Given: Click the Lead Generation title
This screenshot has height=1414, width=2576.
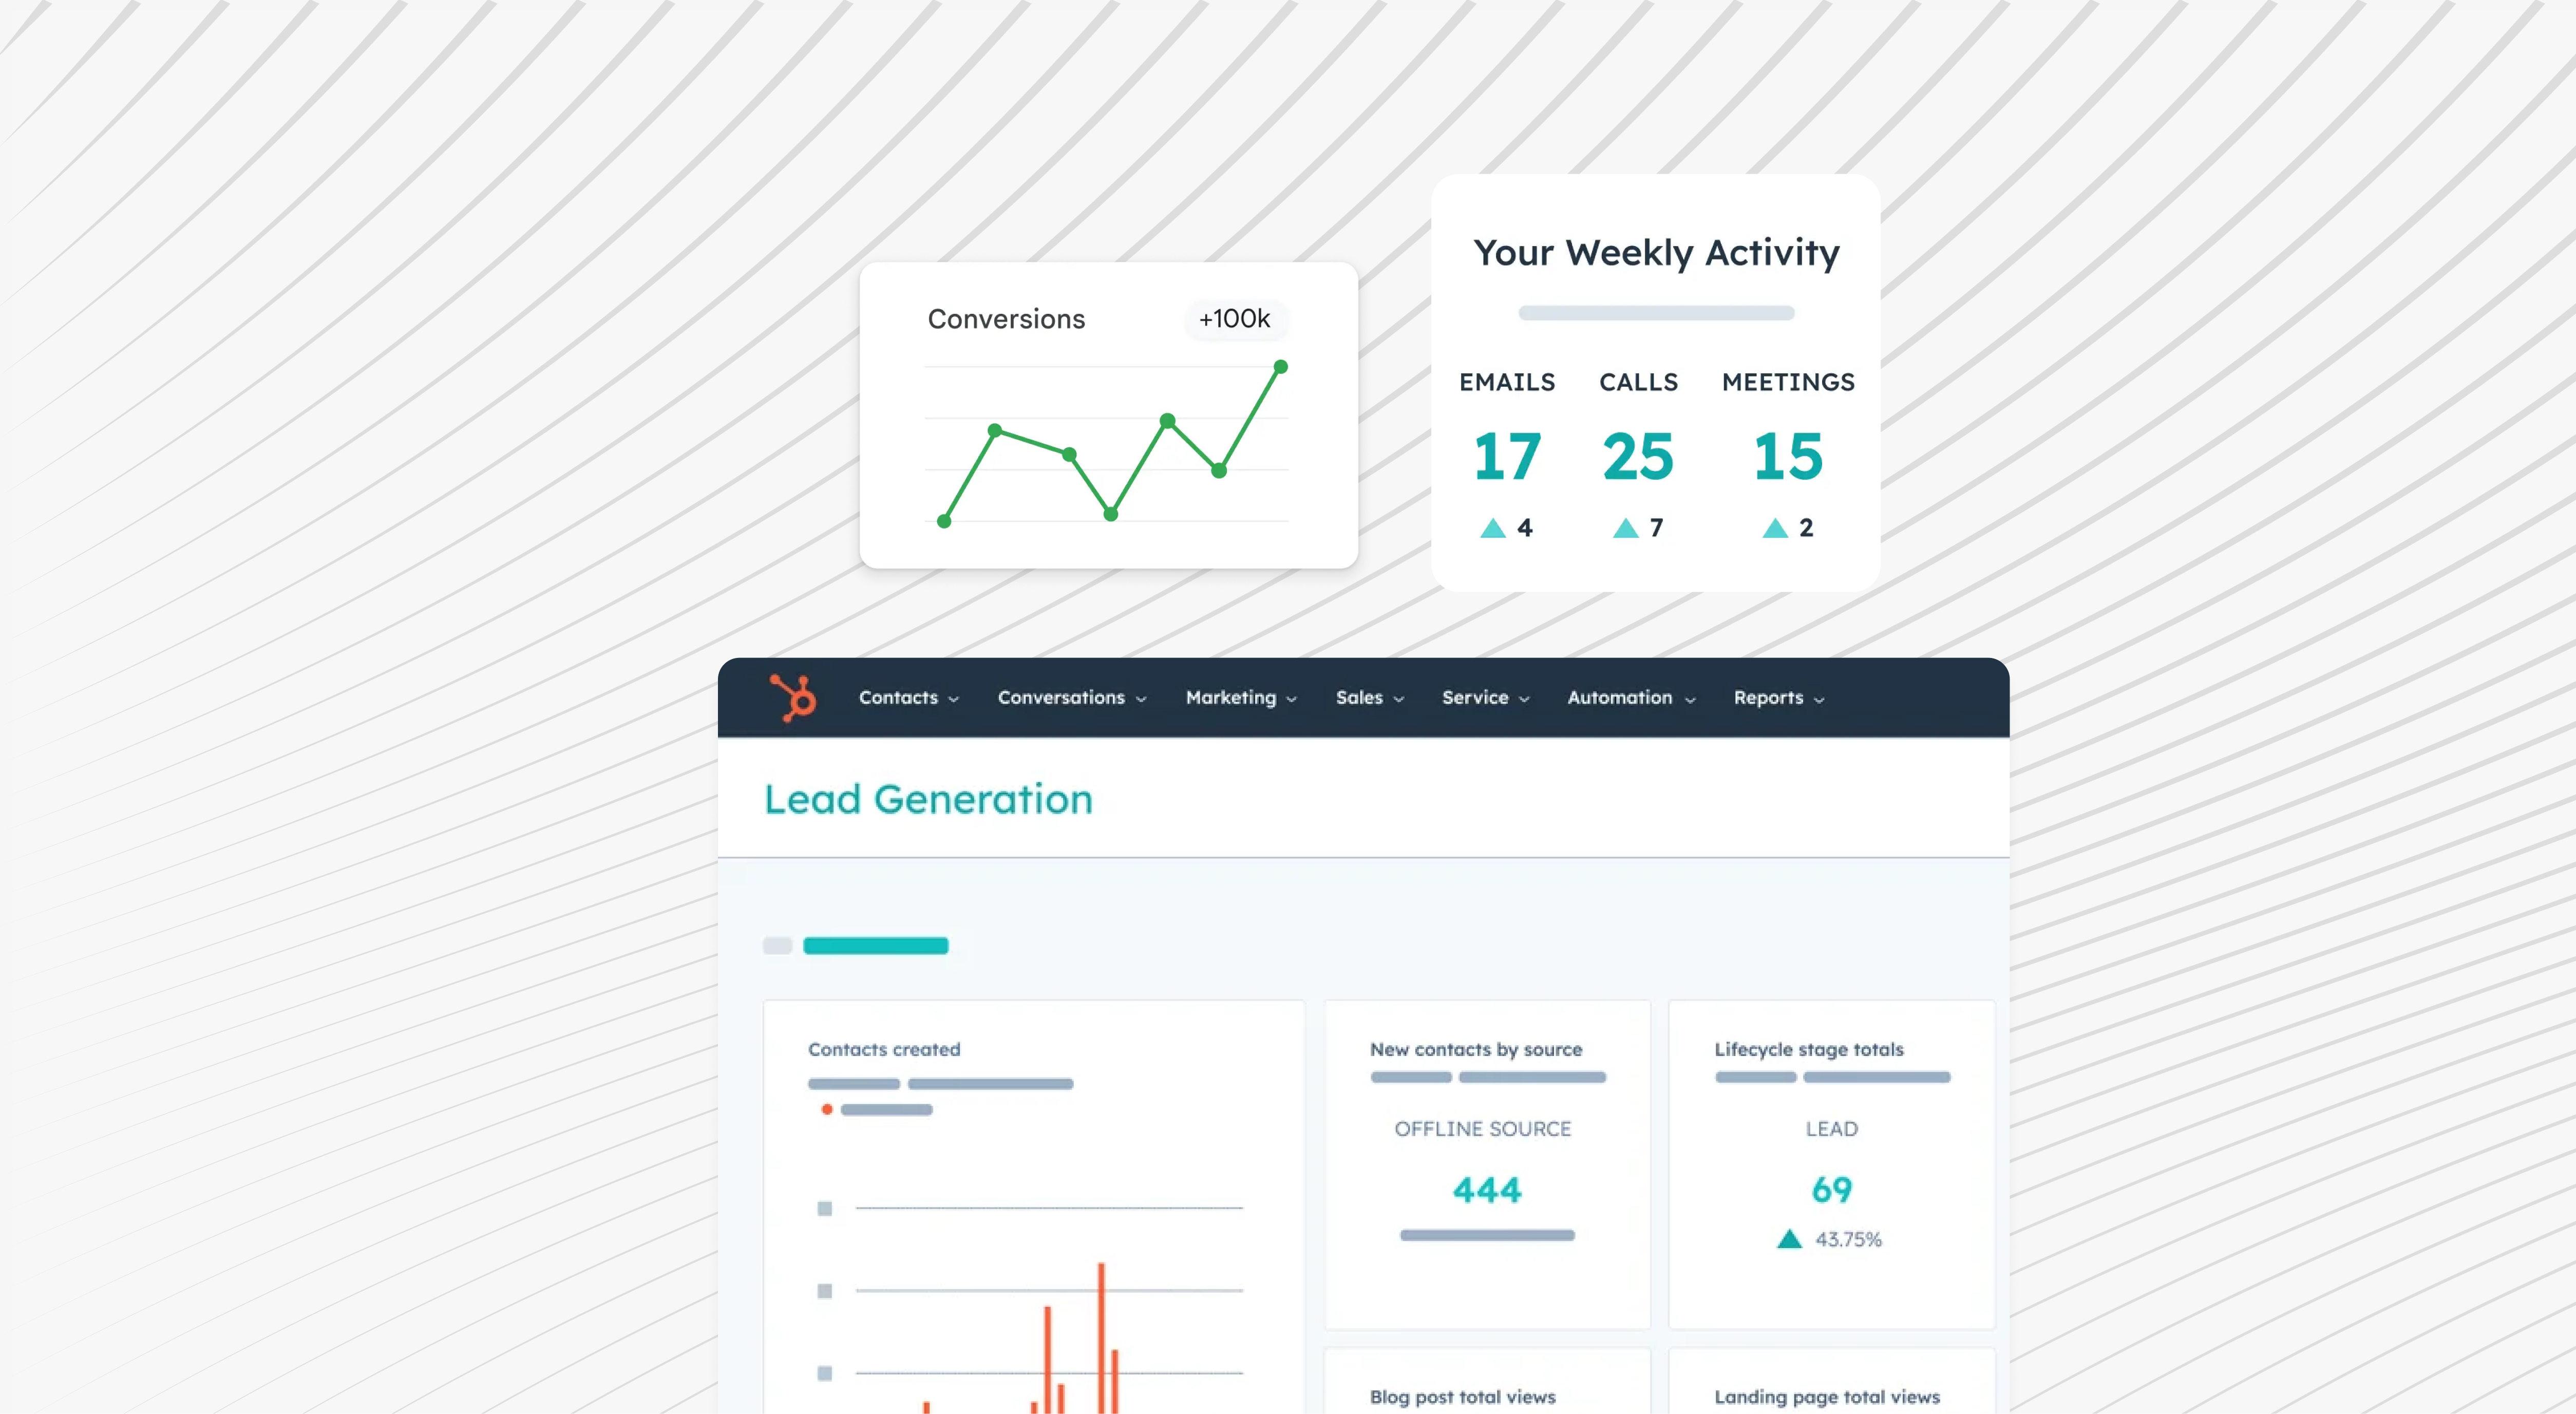Looking at the screenshot, I should pos(928,799).
